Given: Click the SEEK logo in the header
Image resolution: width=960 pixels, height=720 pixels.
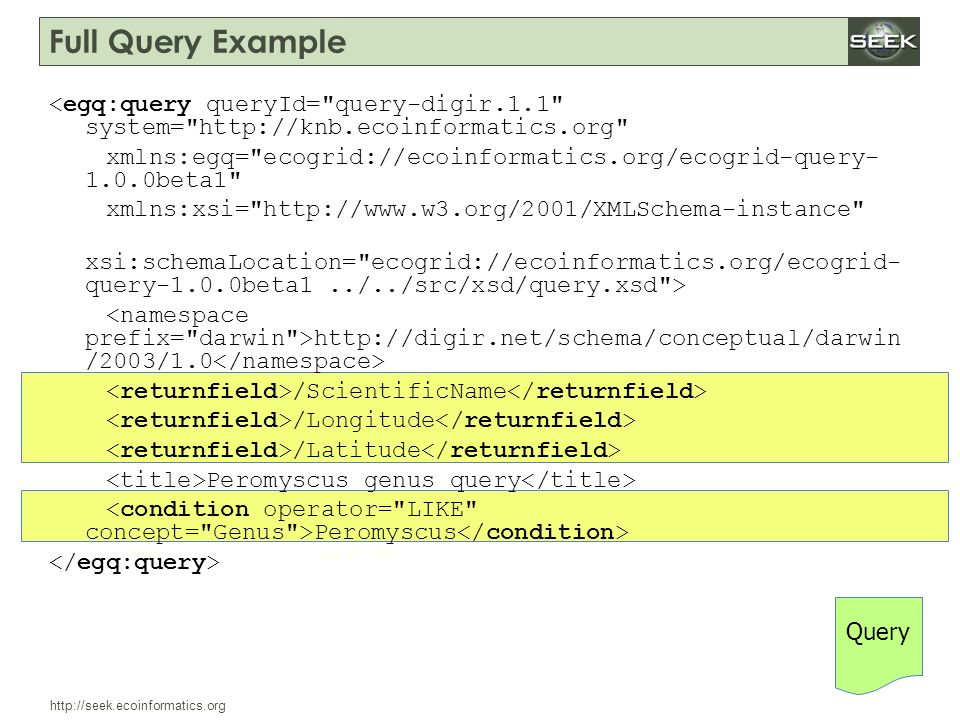Looking at the screenshot, I should [x=883, y=42].
